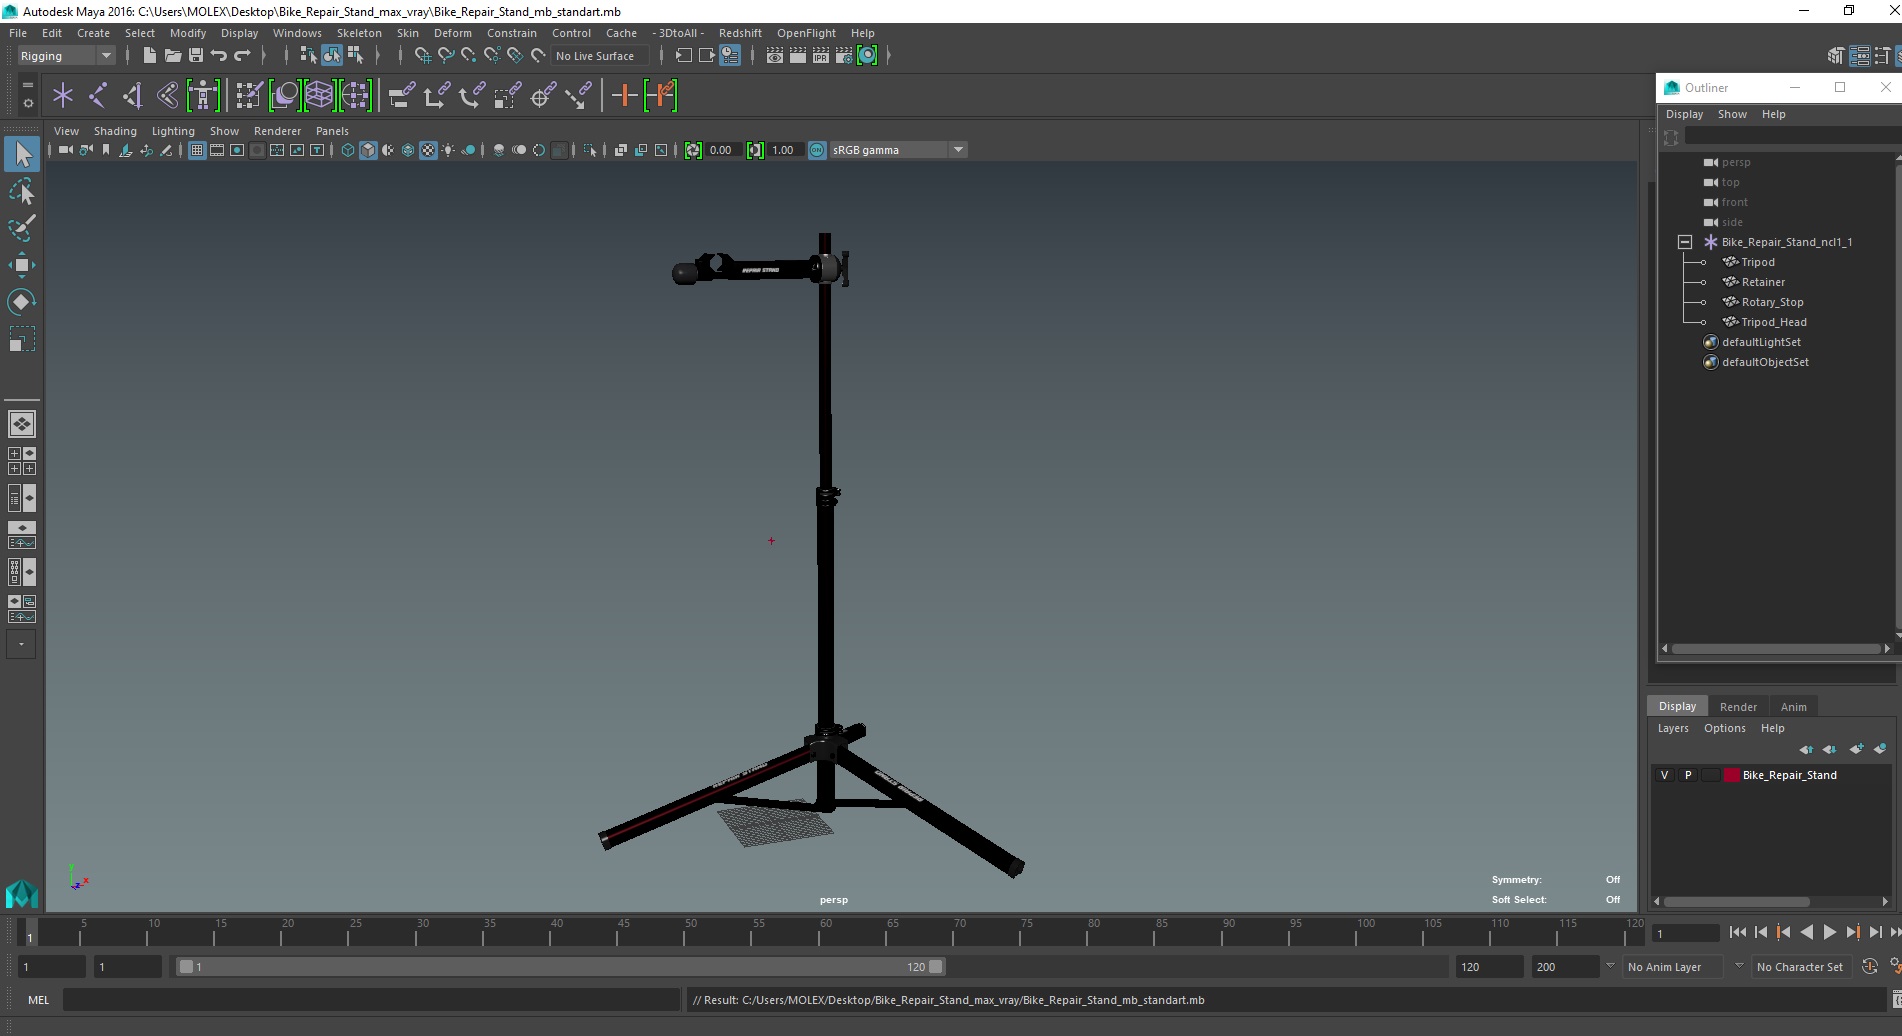This screenshot has height=1036, width=1902.
Task: Select the arrow Select tool in the toolbox
Action: (x=22, y=154)
